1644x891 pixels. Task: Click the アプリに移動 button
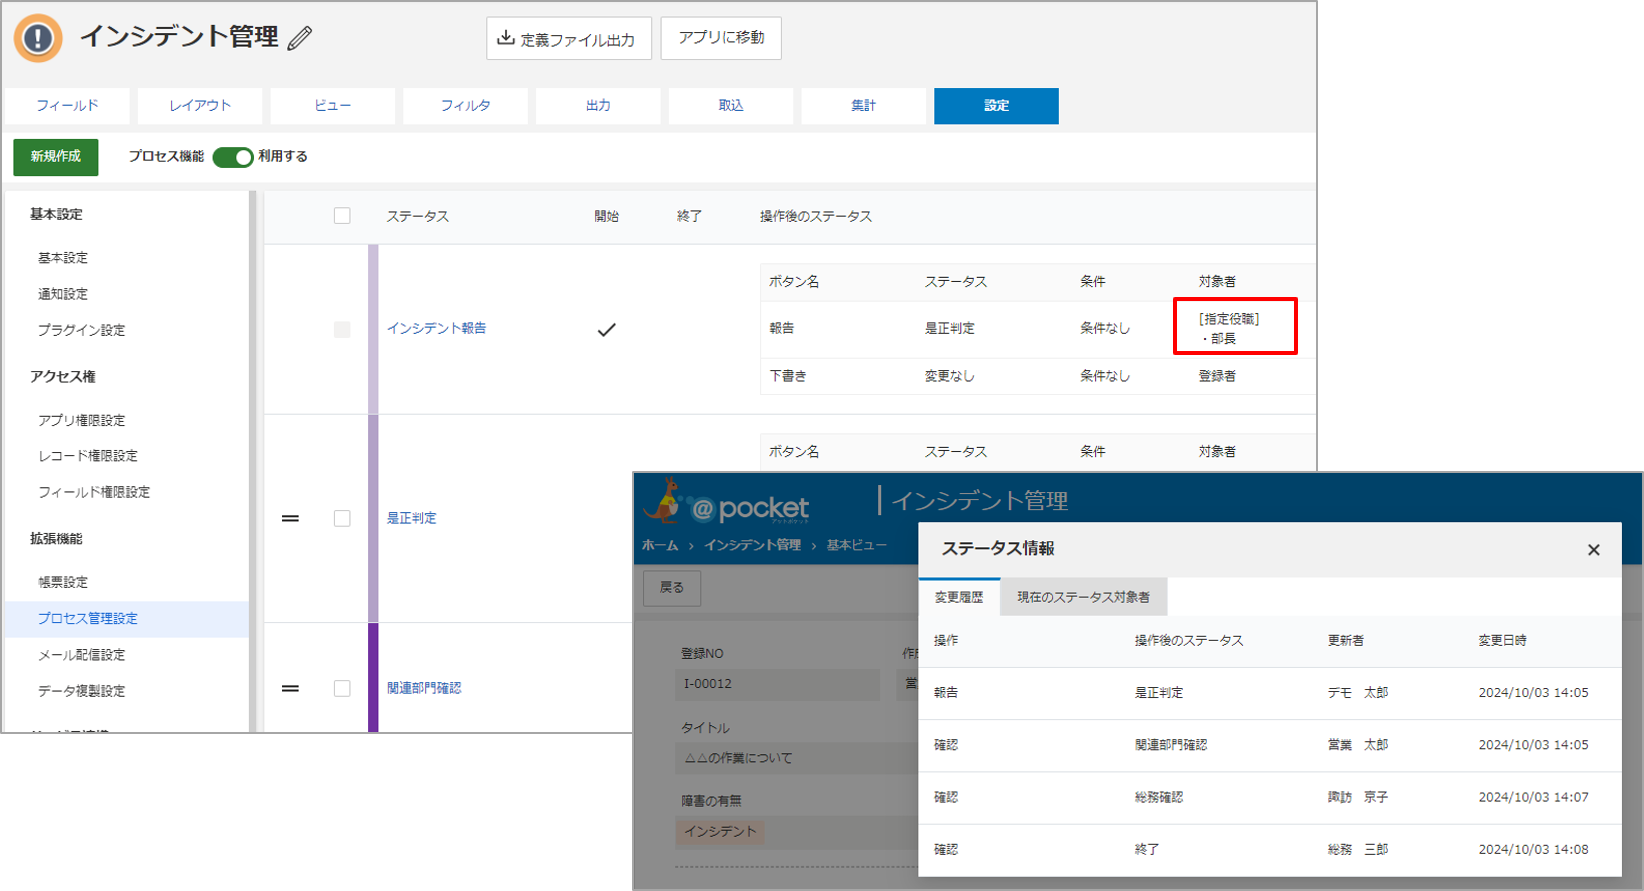tap(721, 38)
